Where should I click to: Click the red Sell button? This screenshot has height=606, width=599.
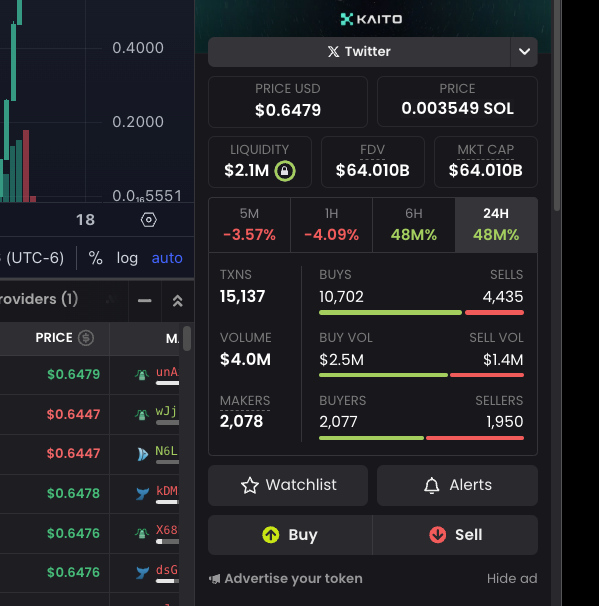pos(455,535)
